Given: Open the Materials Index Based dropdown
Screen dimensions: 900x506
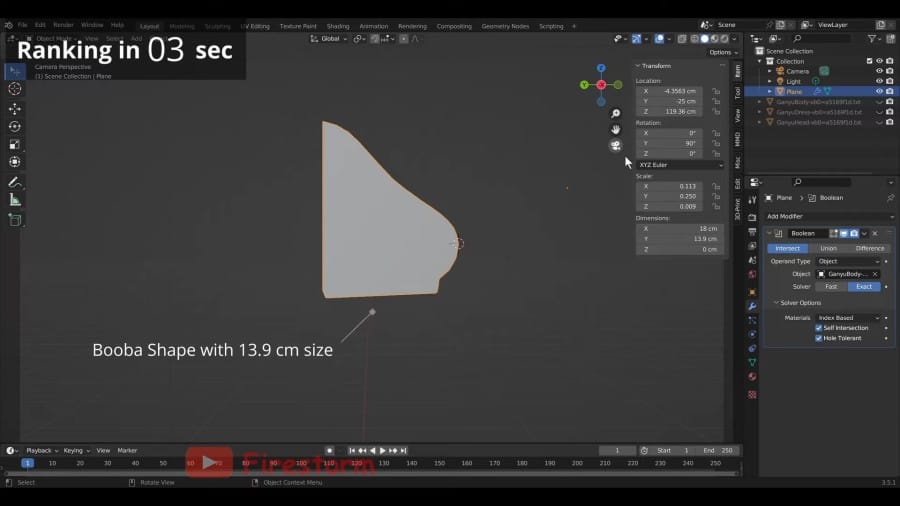Looking at the screenshot, I should 848,318.
